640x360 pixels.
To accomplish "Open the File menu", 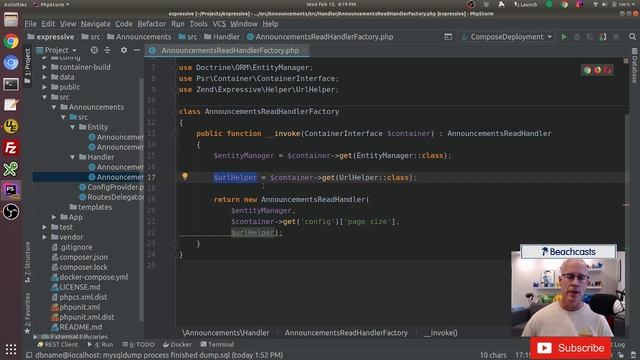I will click(30, 24).
